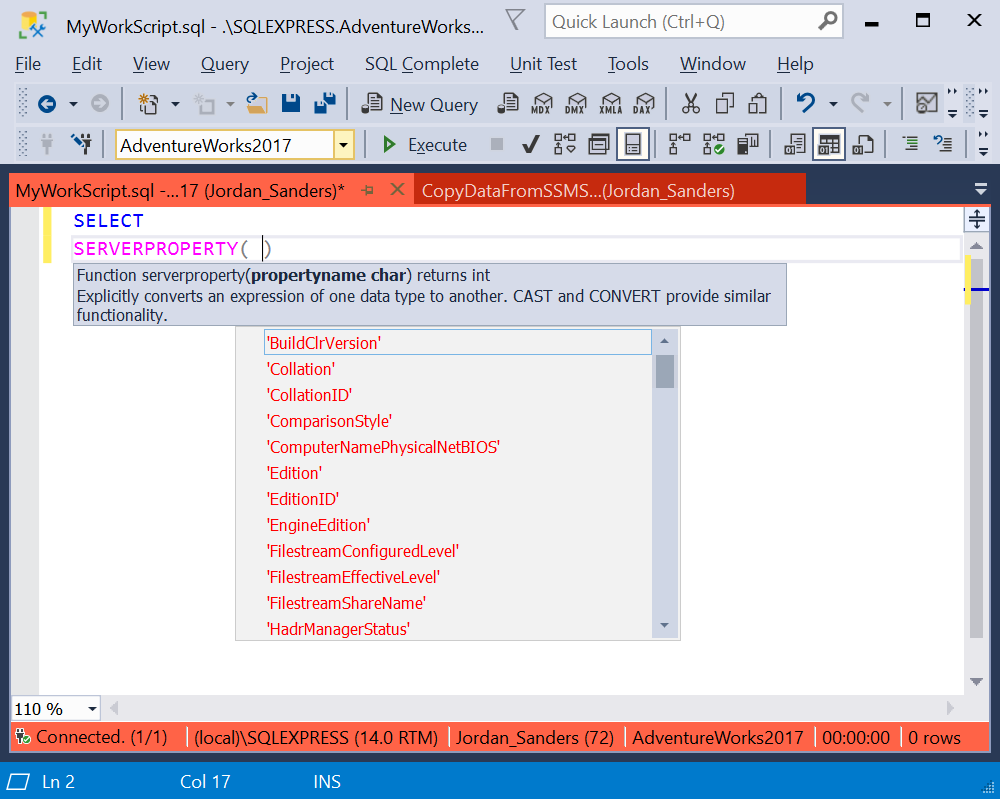1000x799 pixels.
Task: Expand SQL editor toolbar overflow options
Action: coord(983,144)
